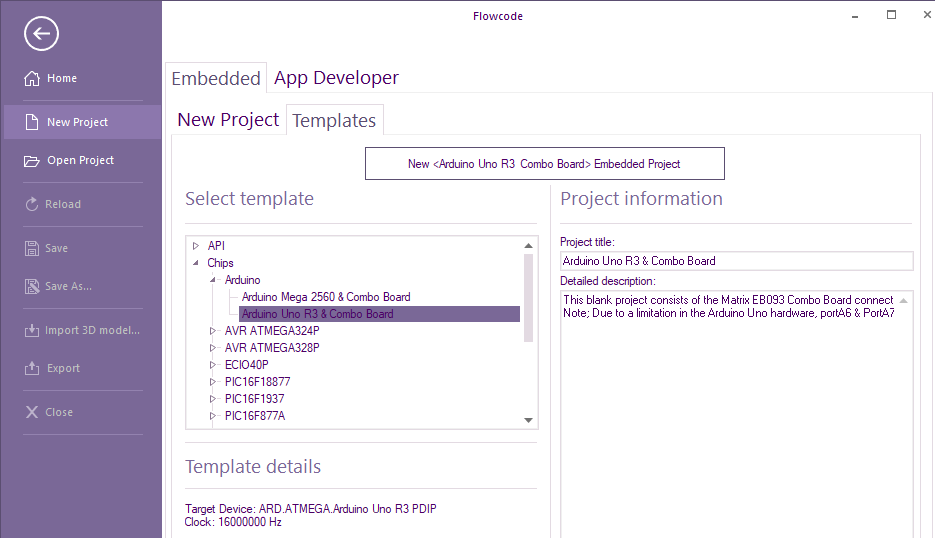Screen dimensions: 935x538
Task: Select Arduino Uno R3 & Combo Board template
Action: coord(379,314)
